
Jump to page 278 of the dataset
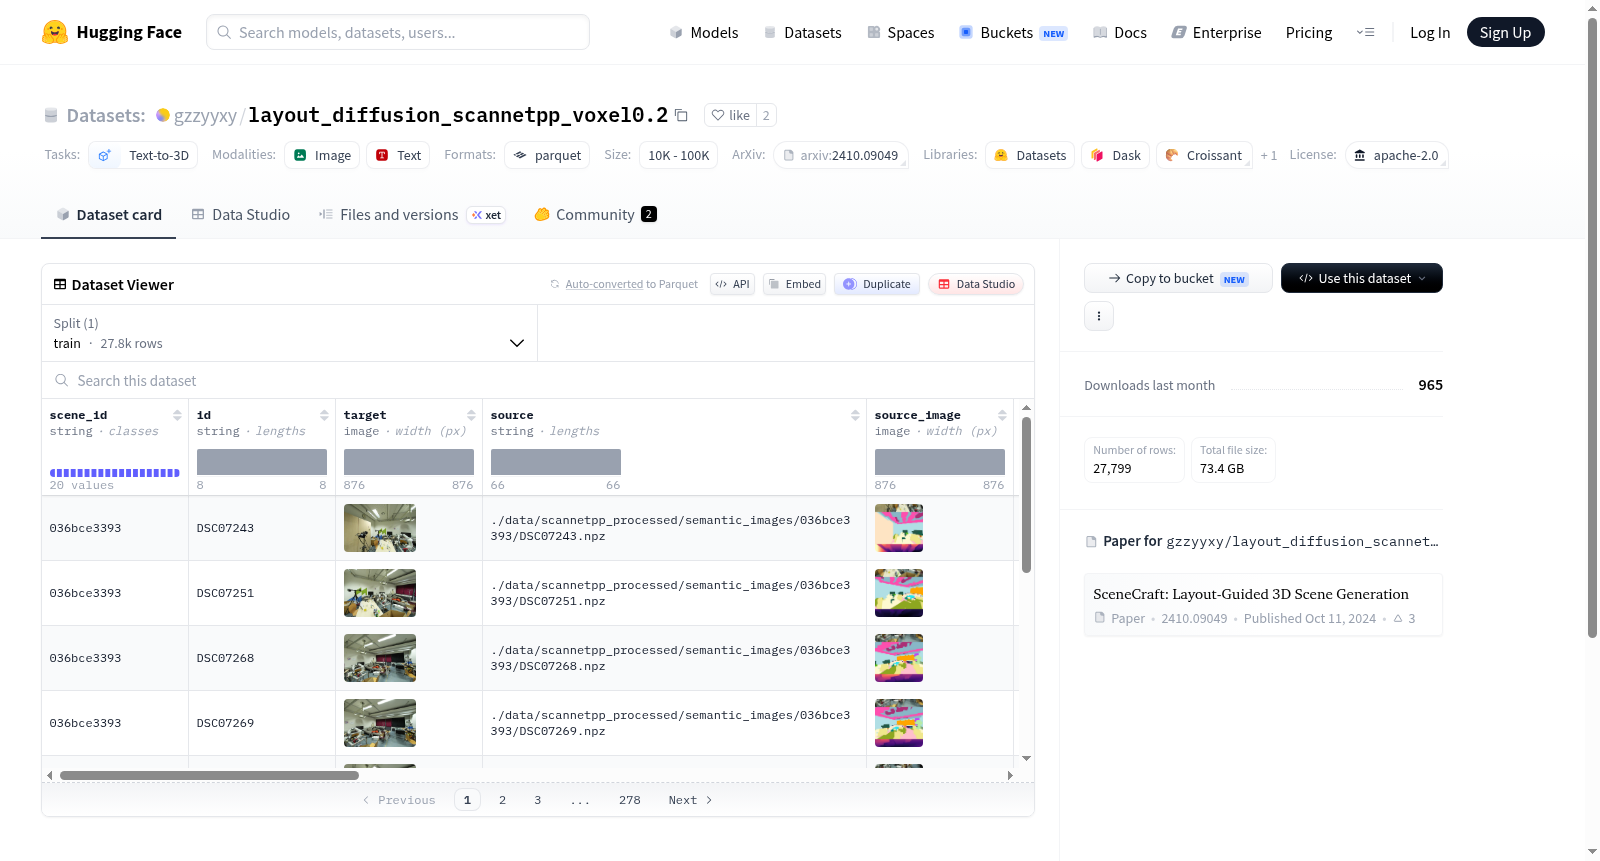[629, 800]
